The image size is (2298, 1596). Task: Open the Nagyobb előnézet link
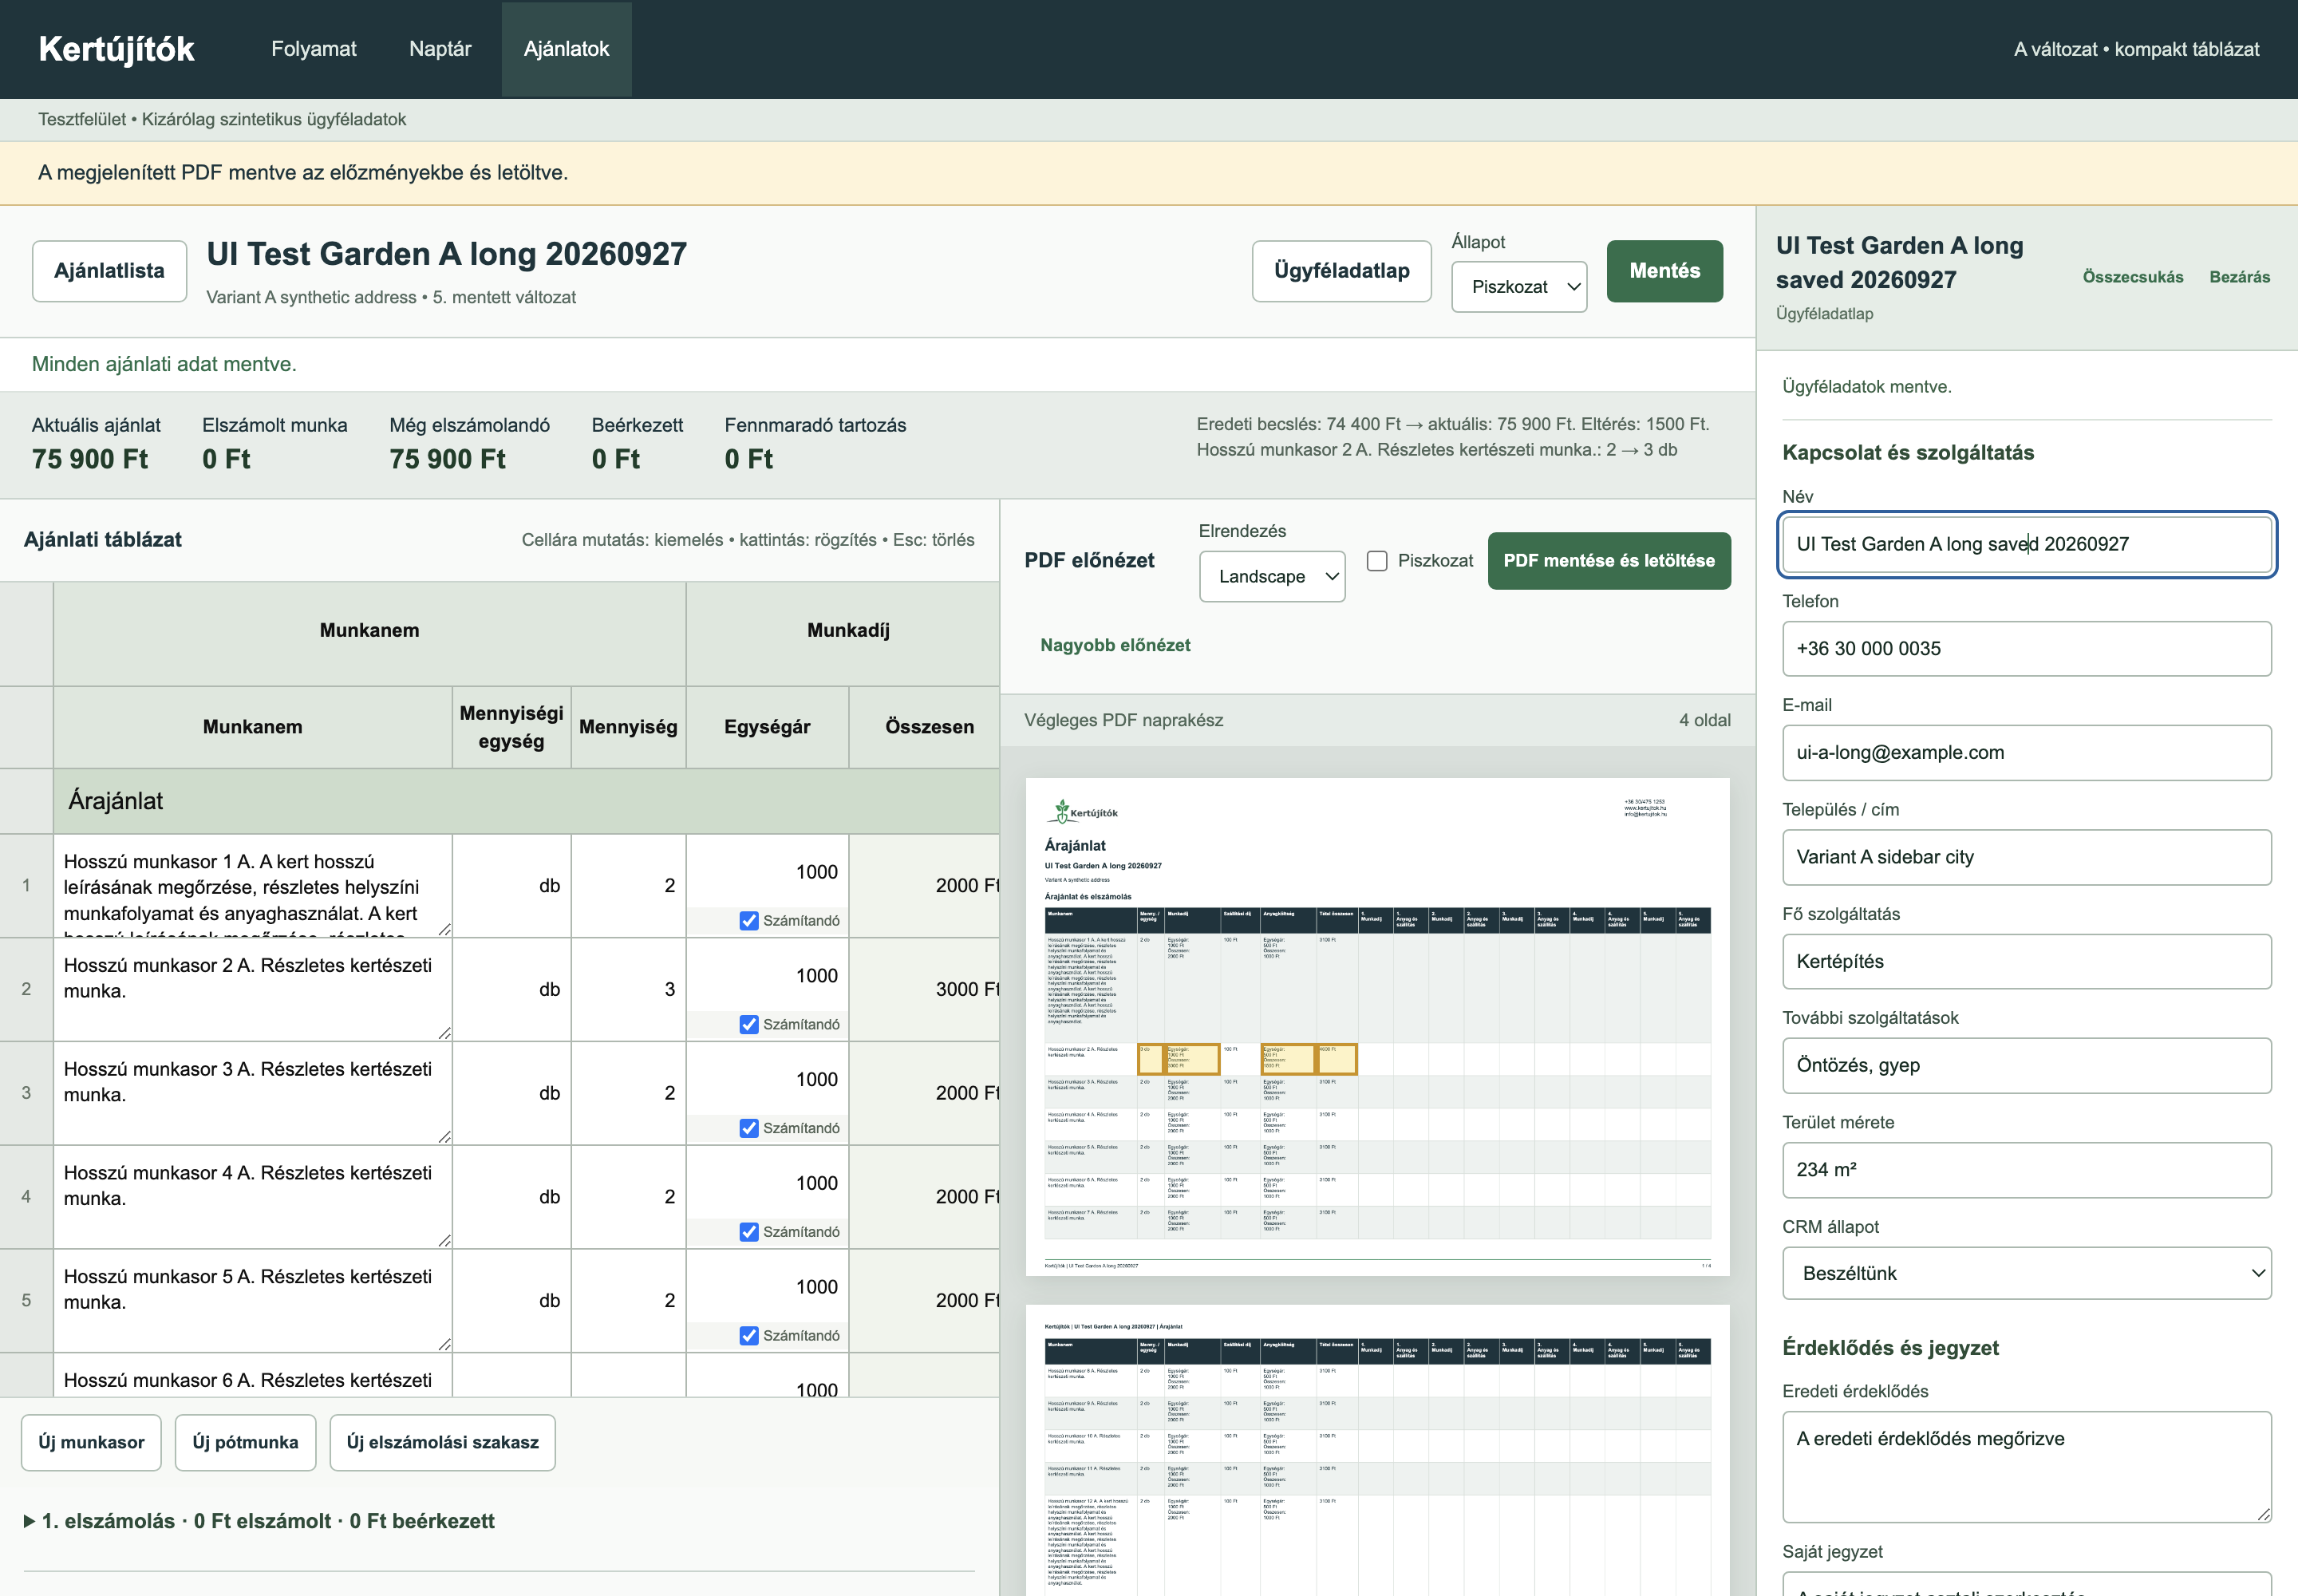click(x=1115, y=645)
